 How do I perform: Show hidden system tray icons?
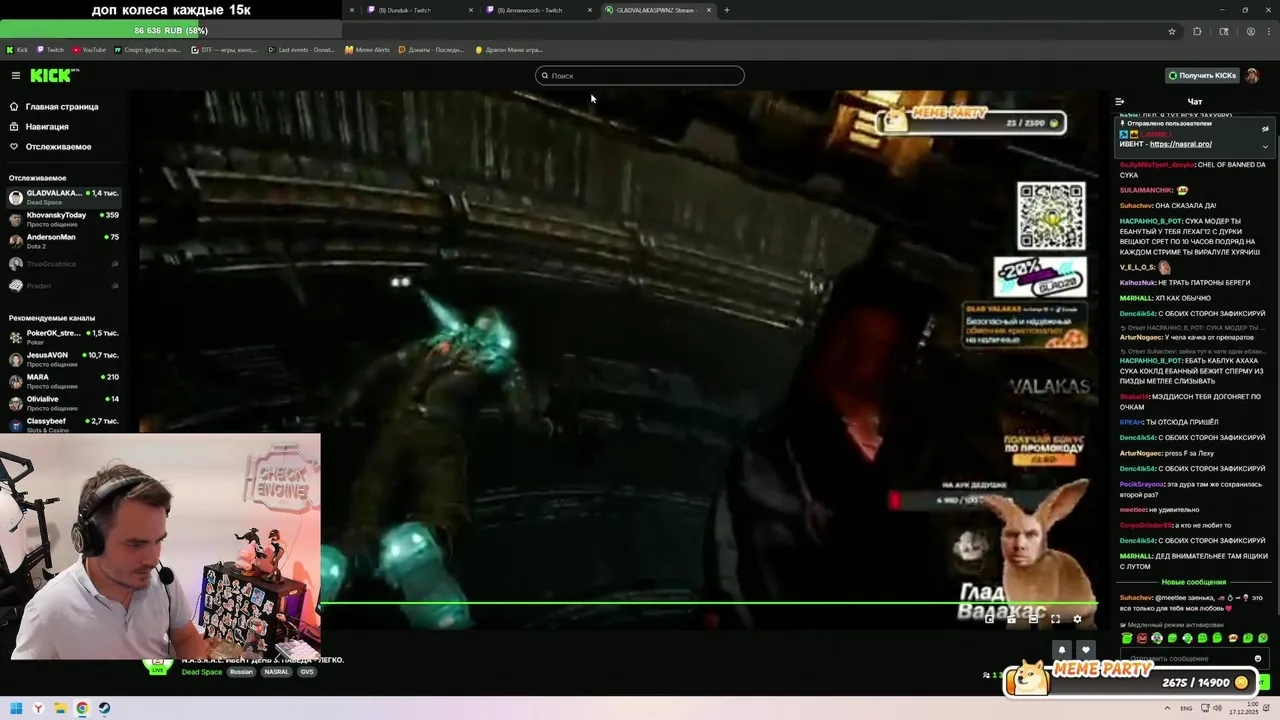pos(1165,708)
